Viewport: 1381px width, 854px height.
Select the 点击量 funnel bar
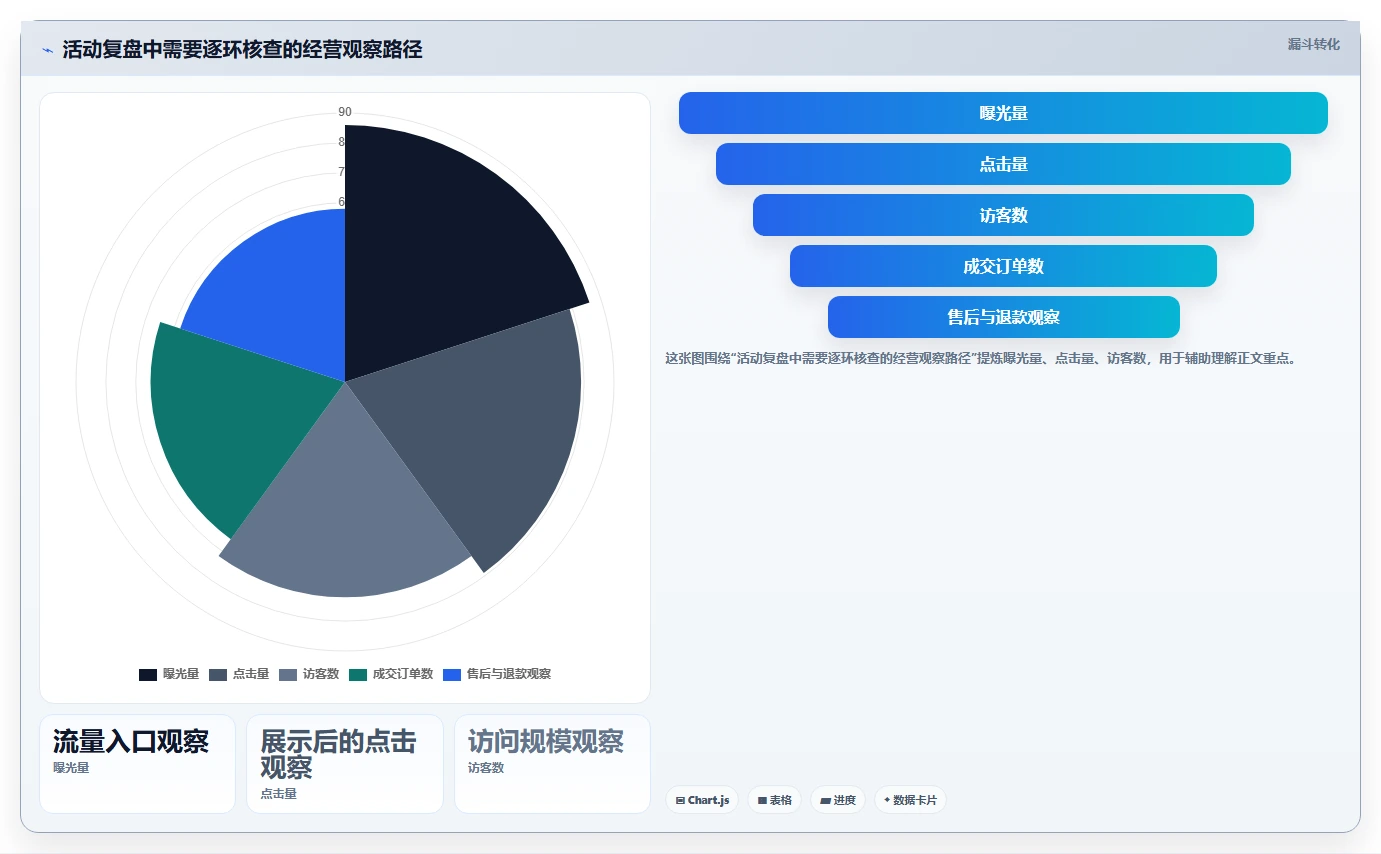[1003, 164]
